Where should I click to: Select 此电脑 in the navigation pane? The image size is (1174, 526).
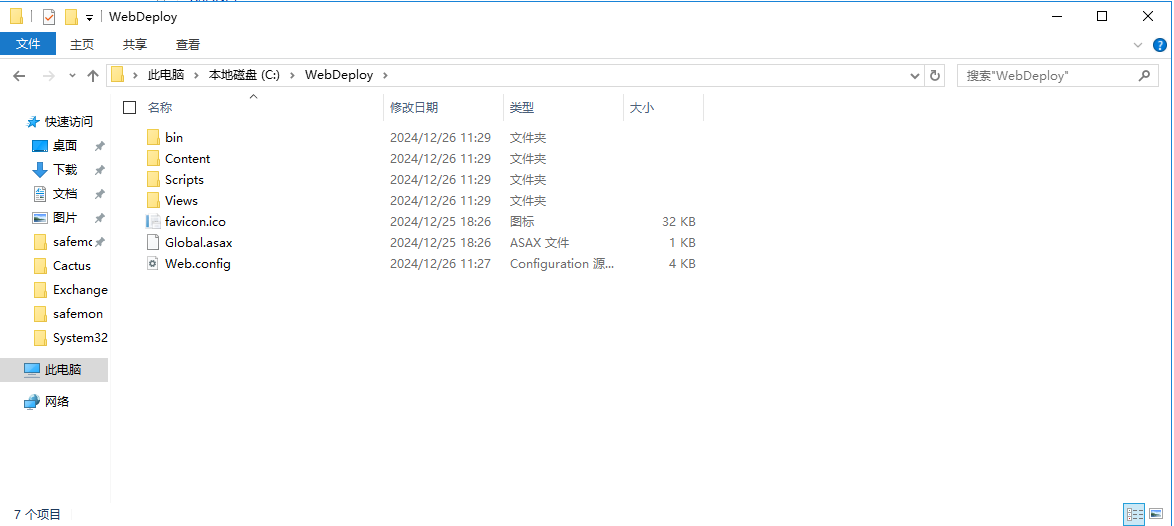(x=62, y=370)
